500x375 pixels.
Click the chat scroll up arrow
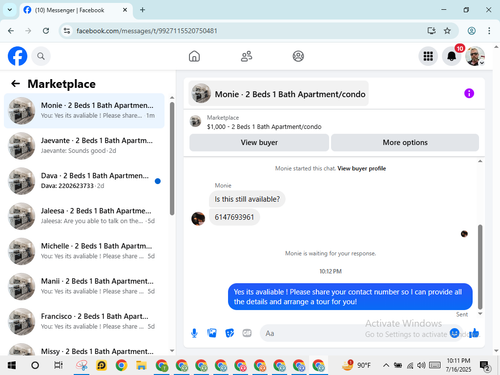(480, 161)
